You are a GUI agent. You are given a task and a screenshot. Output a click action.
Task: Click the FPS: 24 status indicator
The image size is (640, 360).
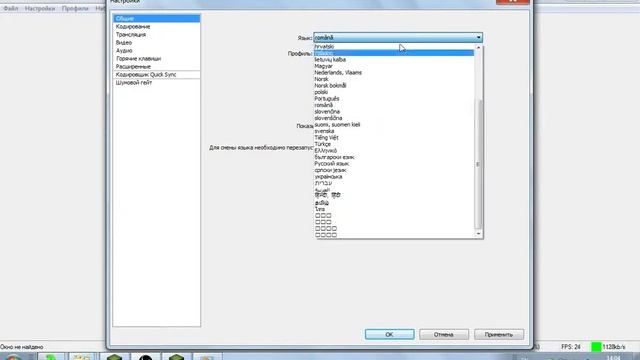click(571, 347)
